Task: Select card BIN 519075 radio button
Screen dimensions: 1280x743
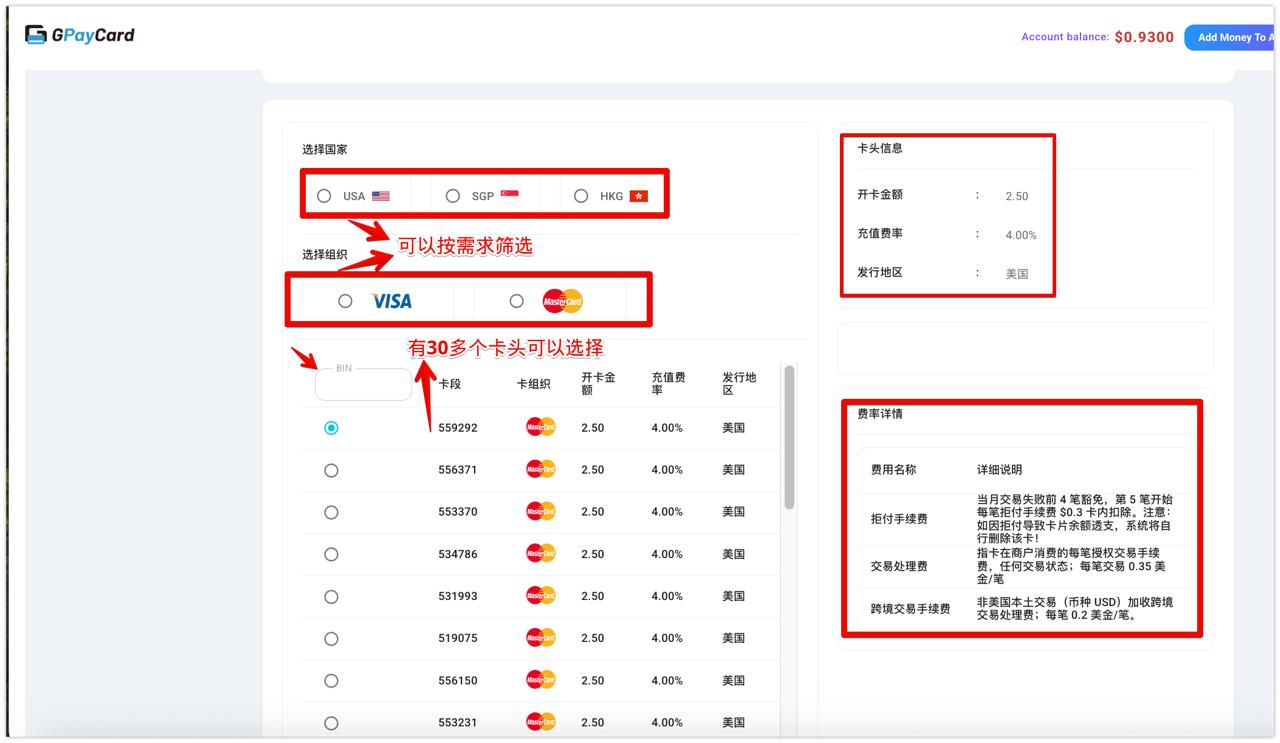Action: pyautogui.click(x=331, y=639)
